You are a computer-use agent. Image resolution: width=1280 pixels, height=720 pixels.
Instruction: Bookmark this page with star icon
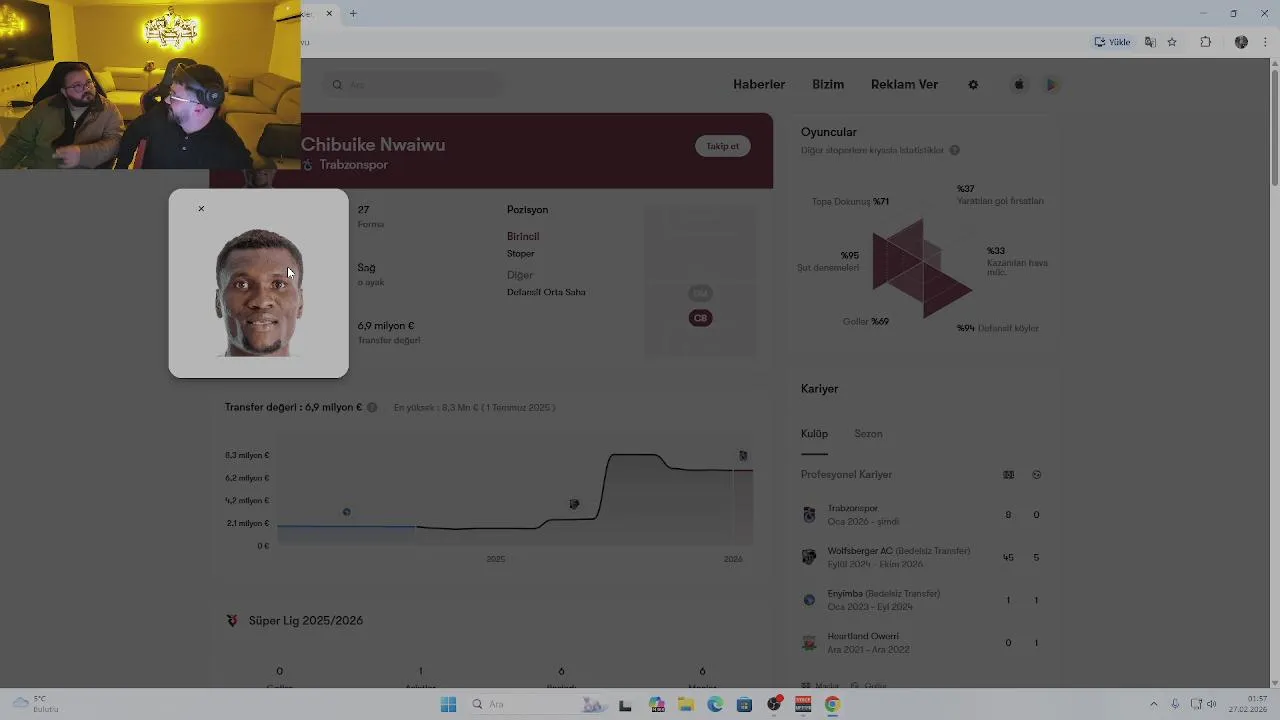click(1172, 42)
